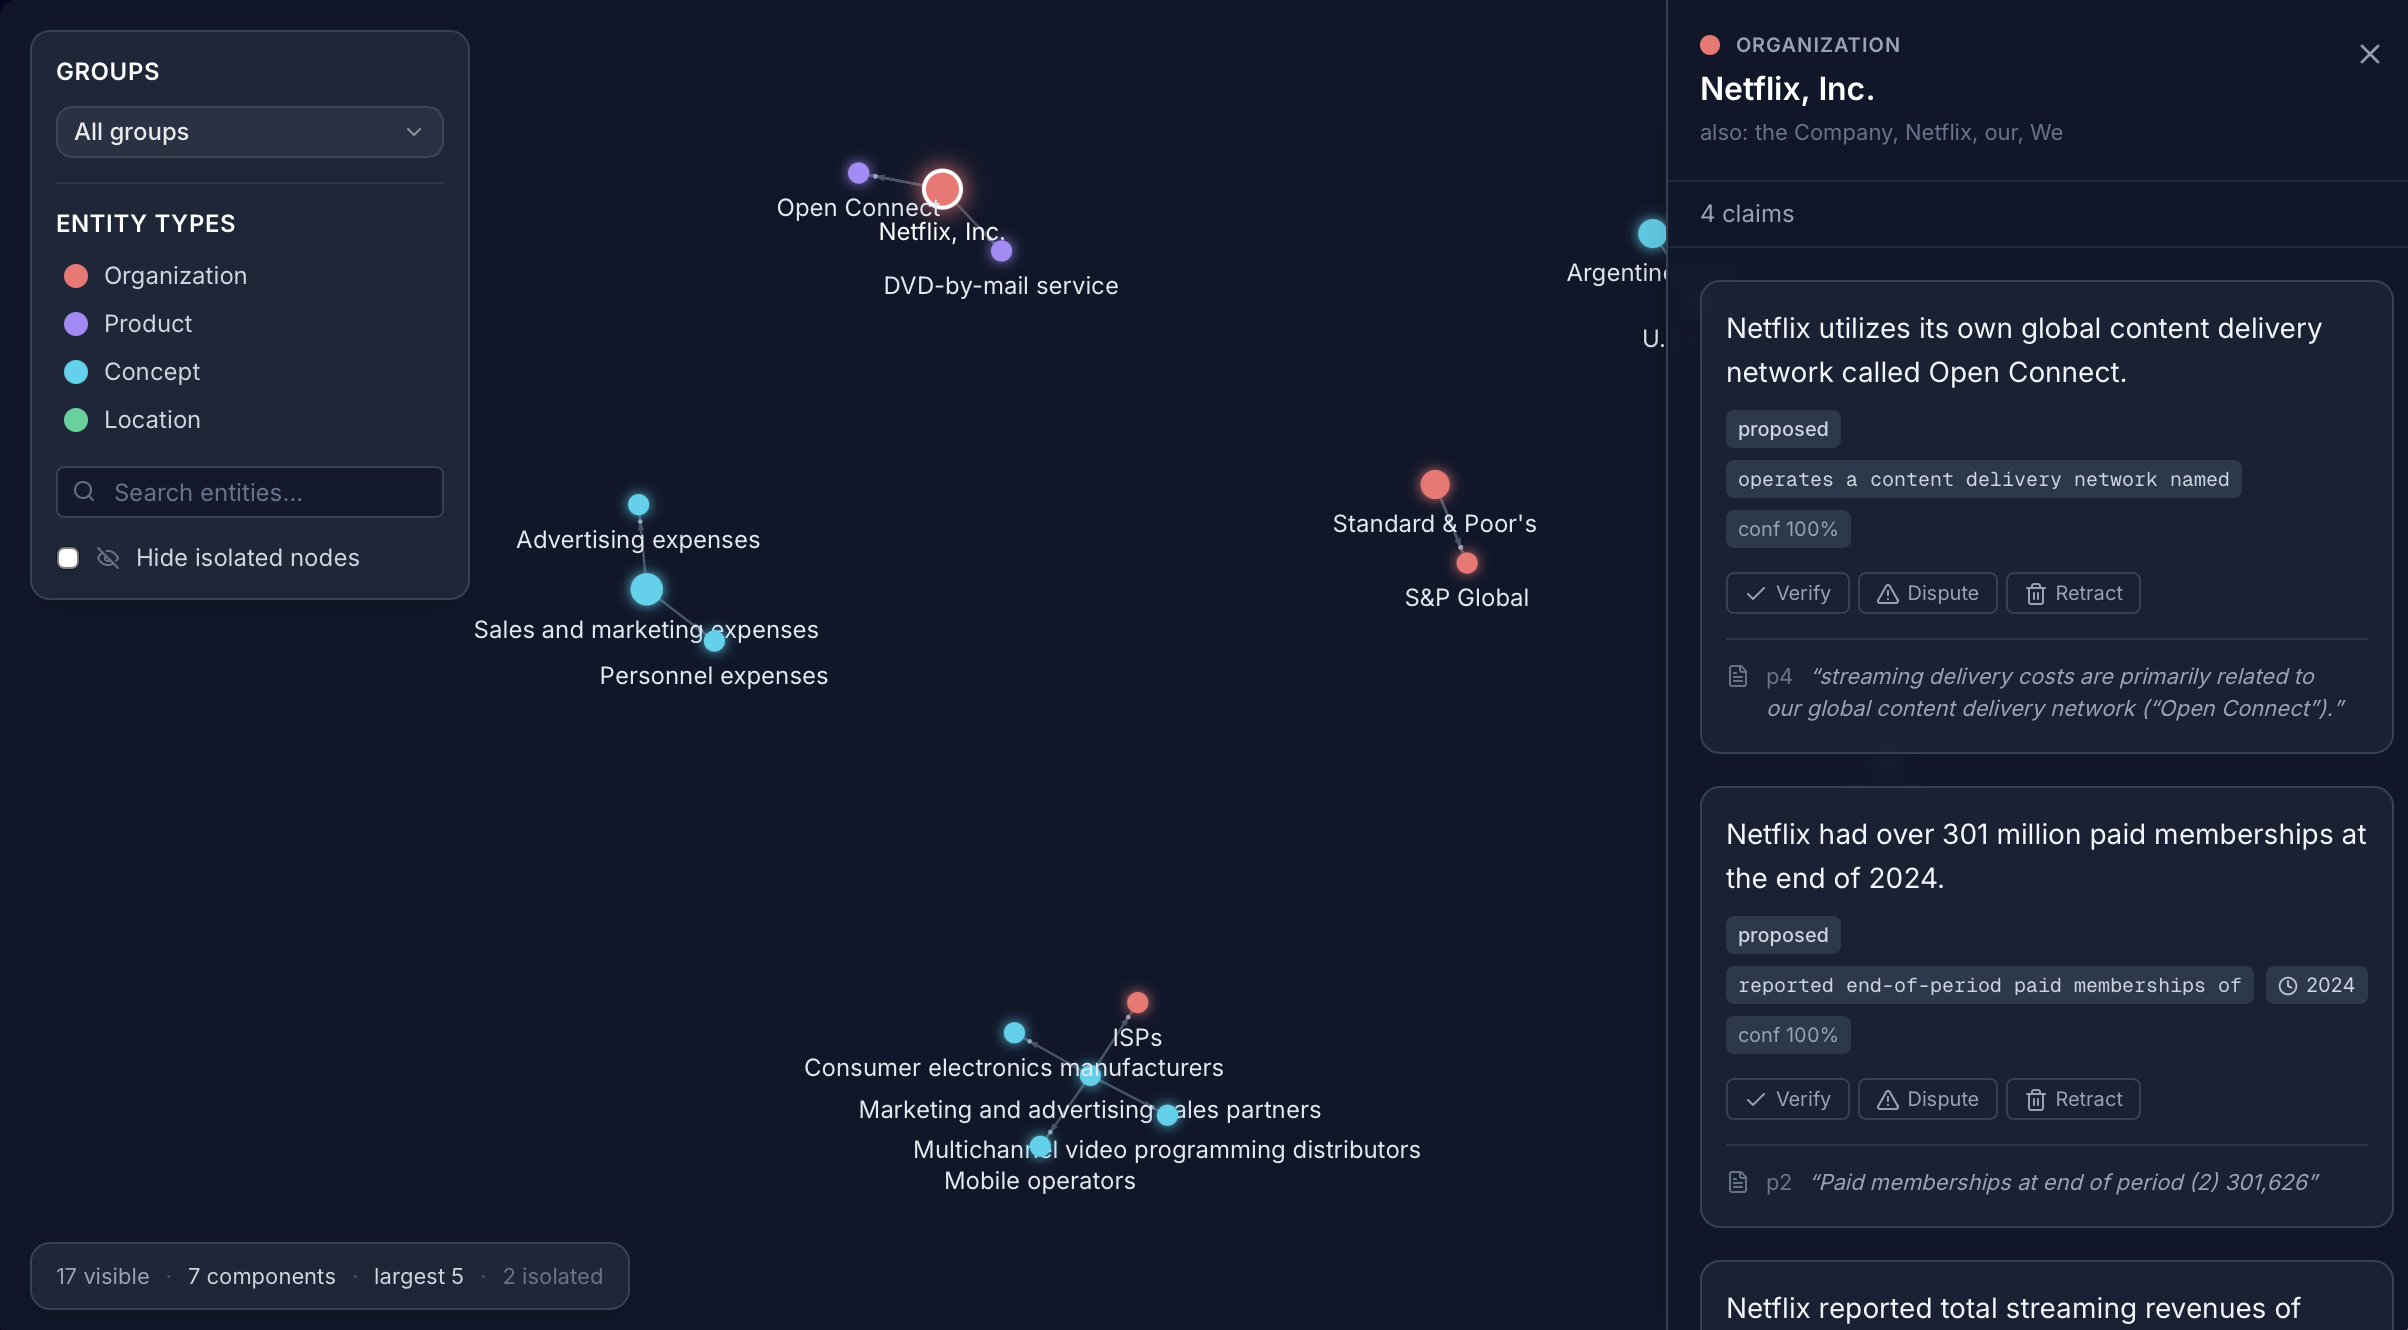Click the p4 streaming delivery costs citation
2408x1330 pixels.
click(x=2054, y=692)
